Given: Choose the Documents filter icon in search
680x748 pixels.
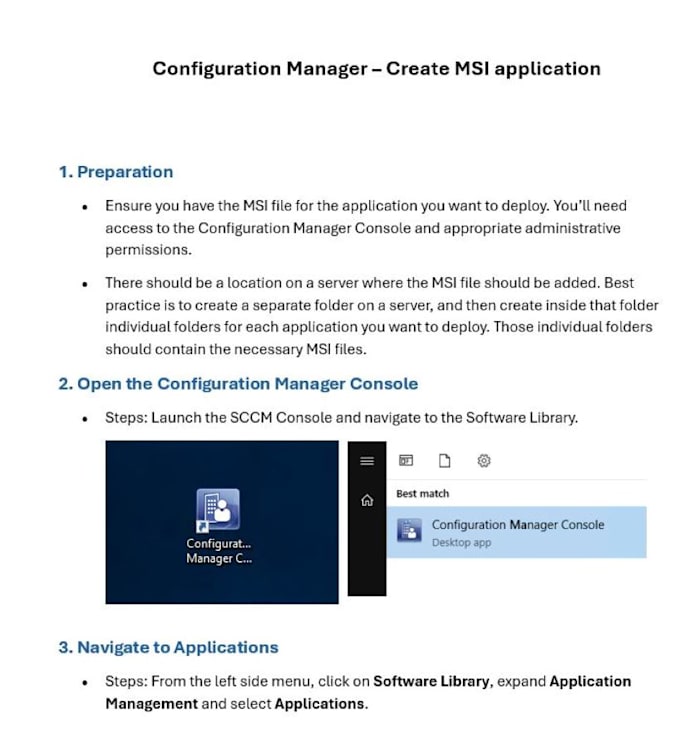Looking at the screenshot, I should click(x=445, y=461).
